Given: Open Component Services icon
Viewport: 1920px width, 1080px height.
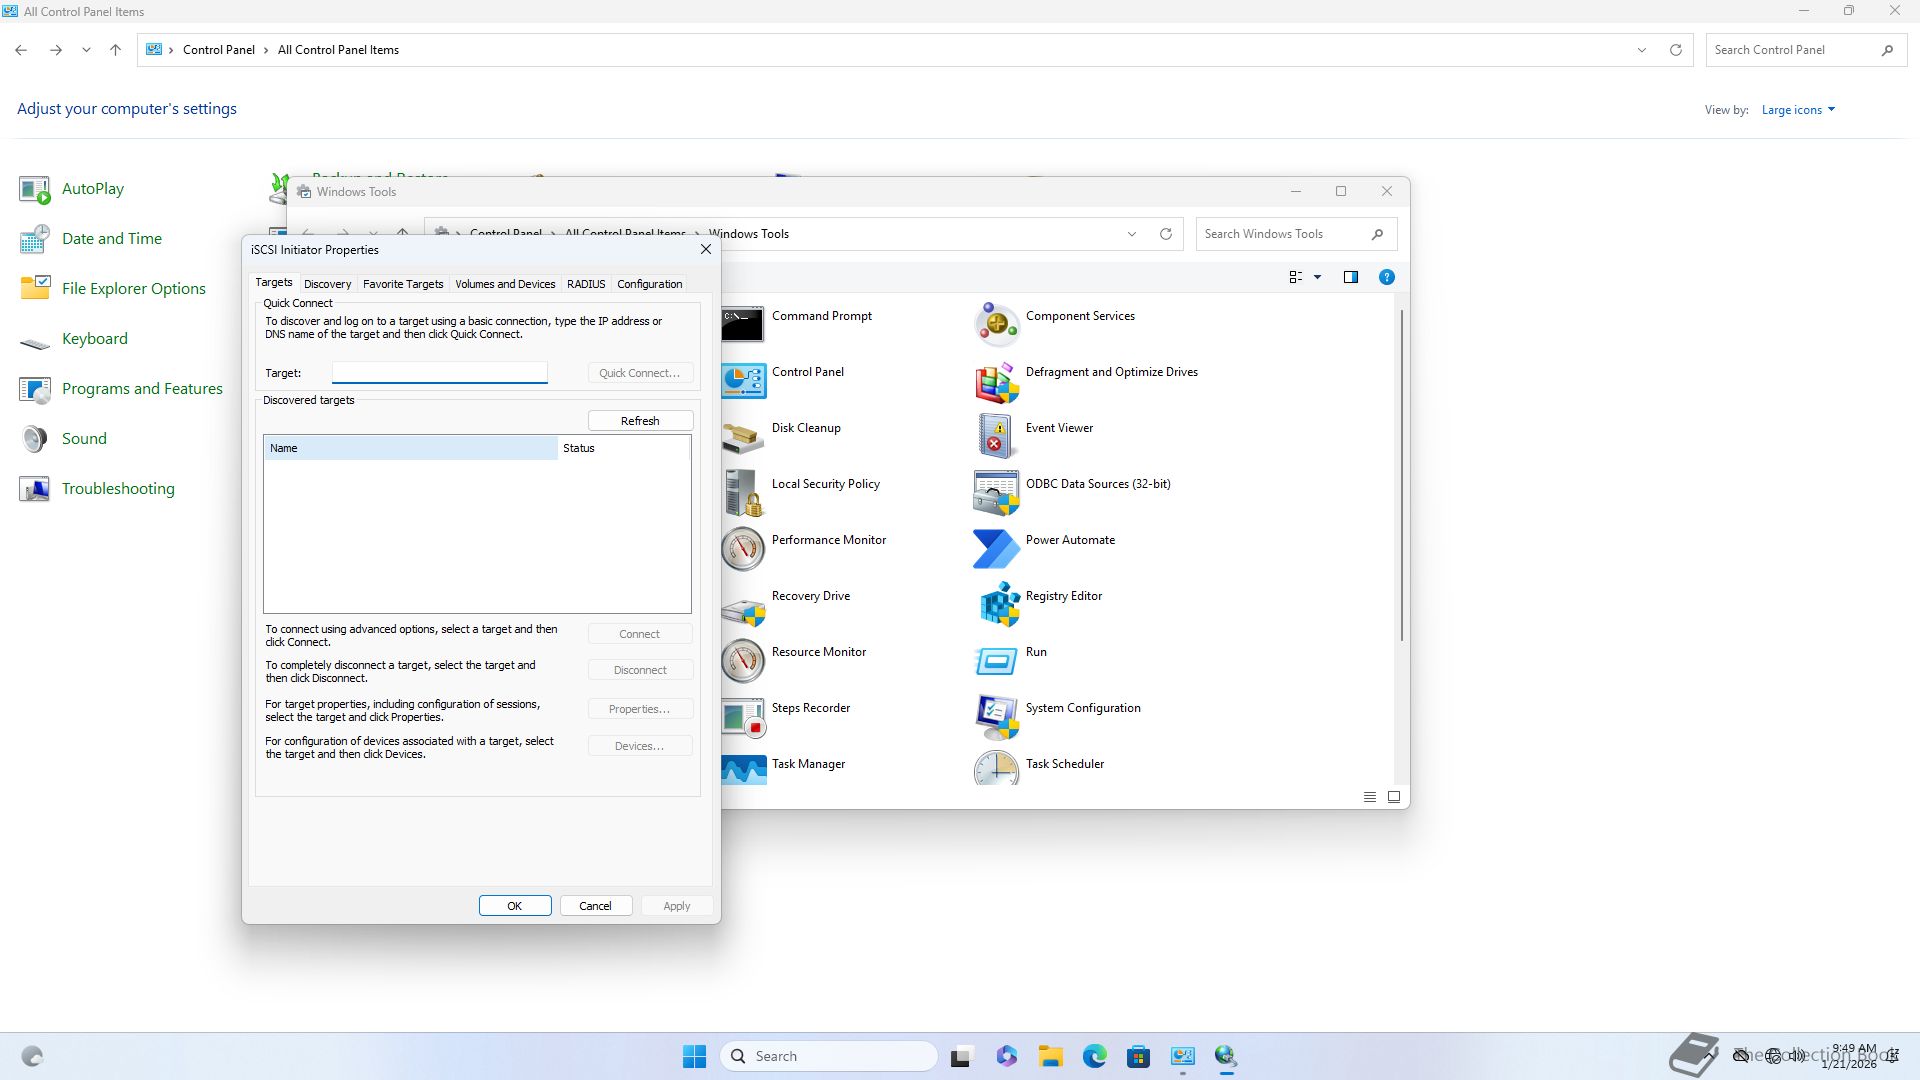Looking at the screenshot, I should 996,324.
